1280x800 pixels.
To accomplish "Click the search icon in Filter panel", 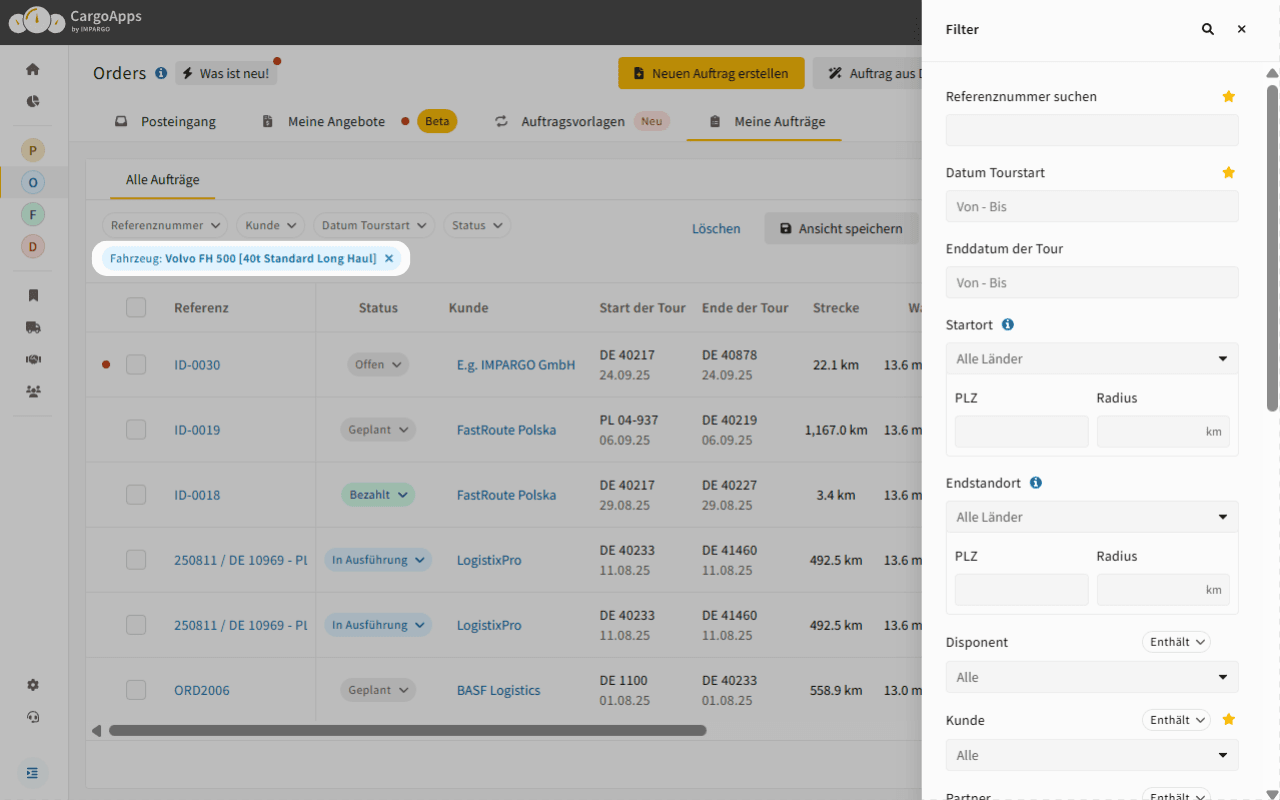I will [x=1208, y=30].
